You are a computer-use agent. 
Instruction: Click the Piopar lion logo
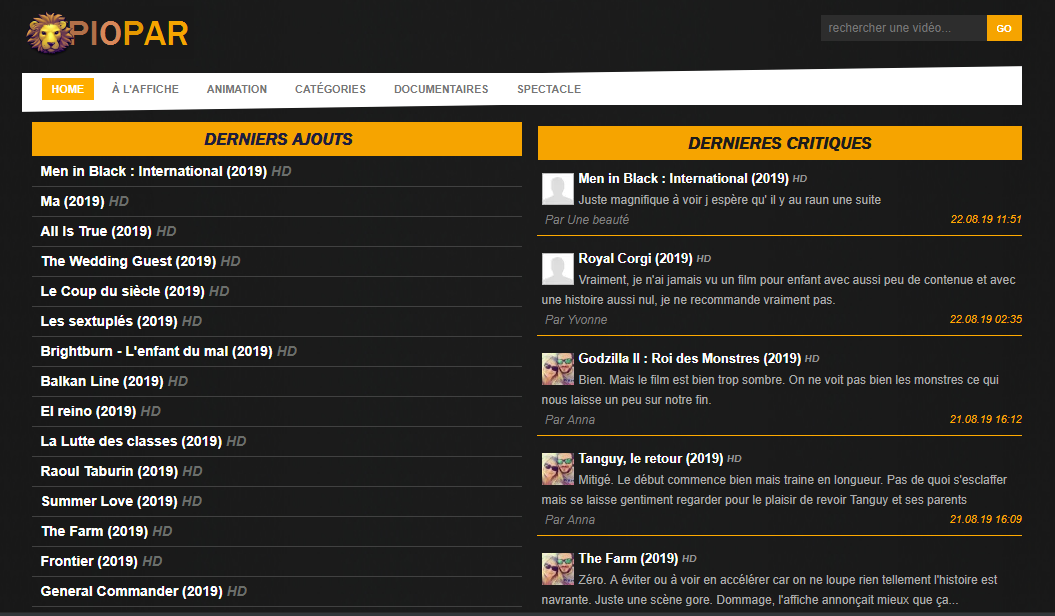(x=108, y=33)
